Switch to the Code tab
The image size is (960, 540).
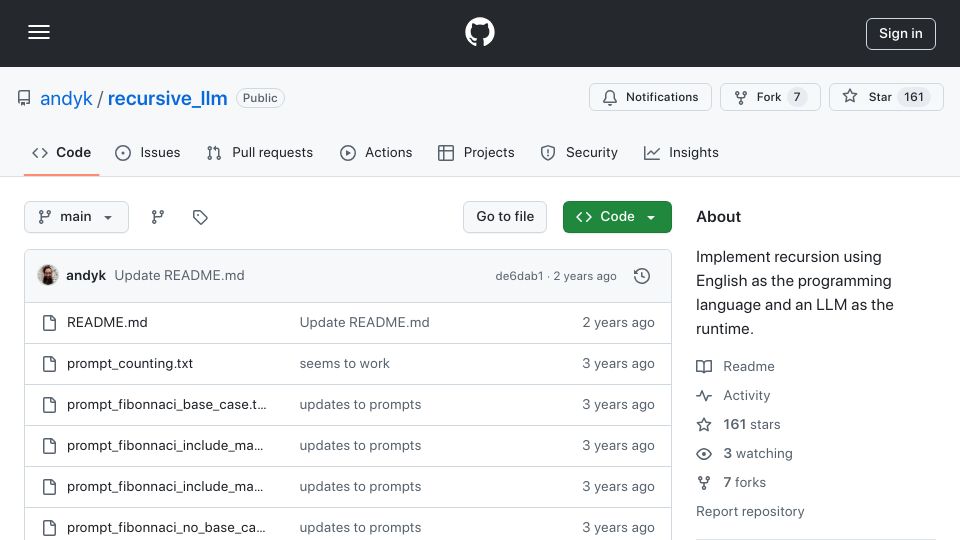click(x=61, y=152)
